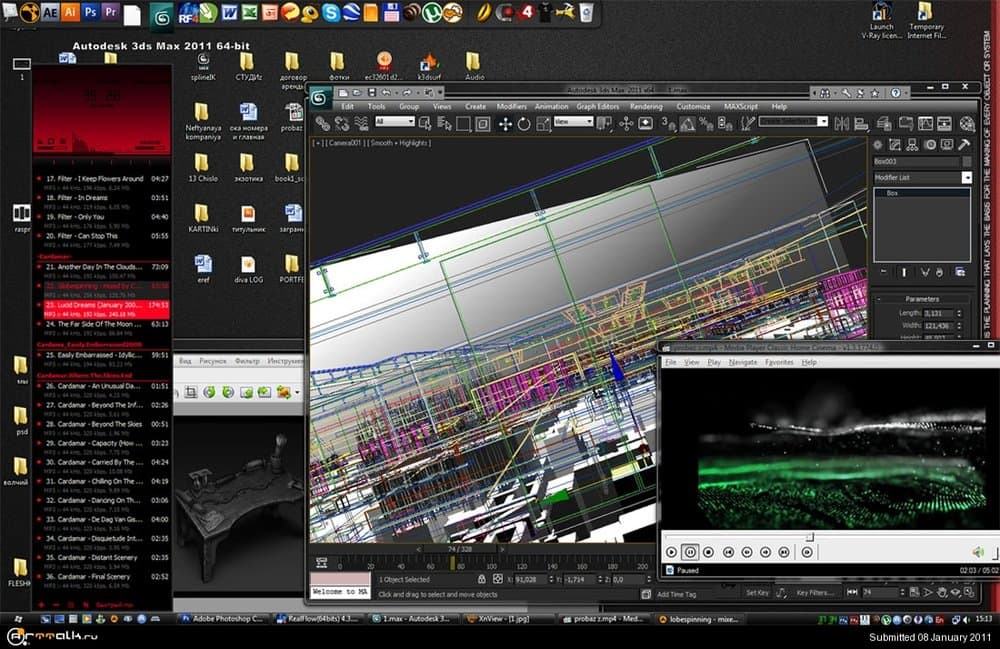1000x649 pixels.
Task: Activate the Select and Rotate tool
Action: click(x=524, y=123)
